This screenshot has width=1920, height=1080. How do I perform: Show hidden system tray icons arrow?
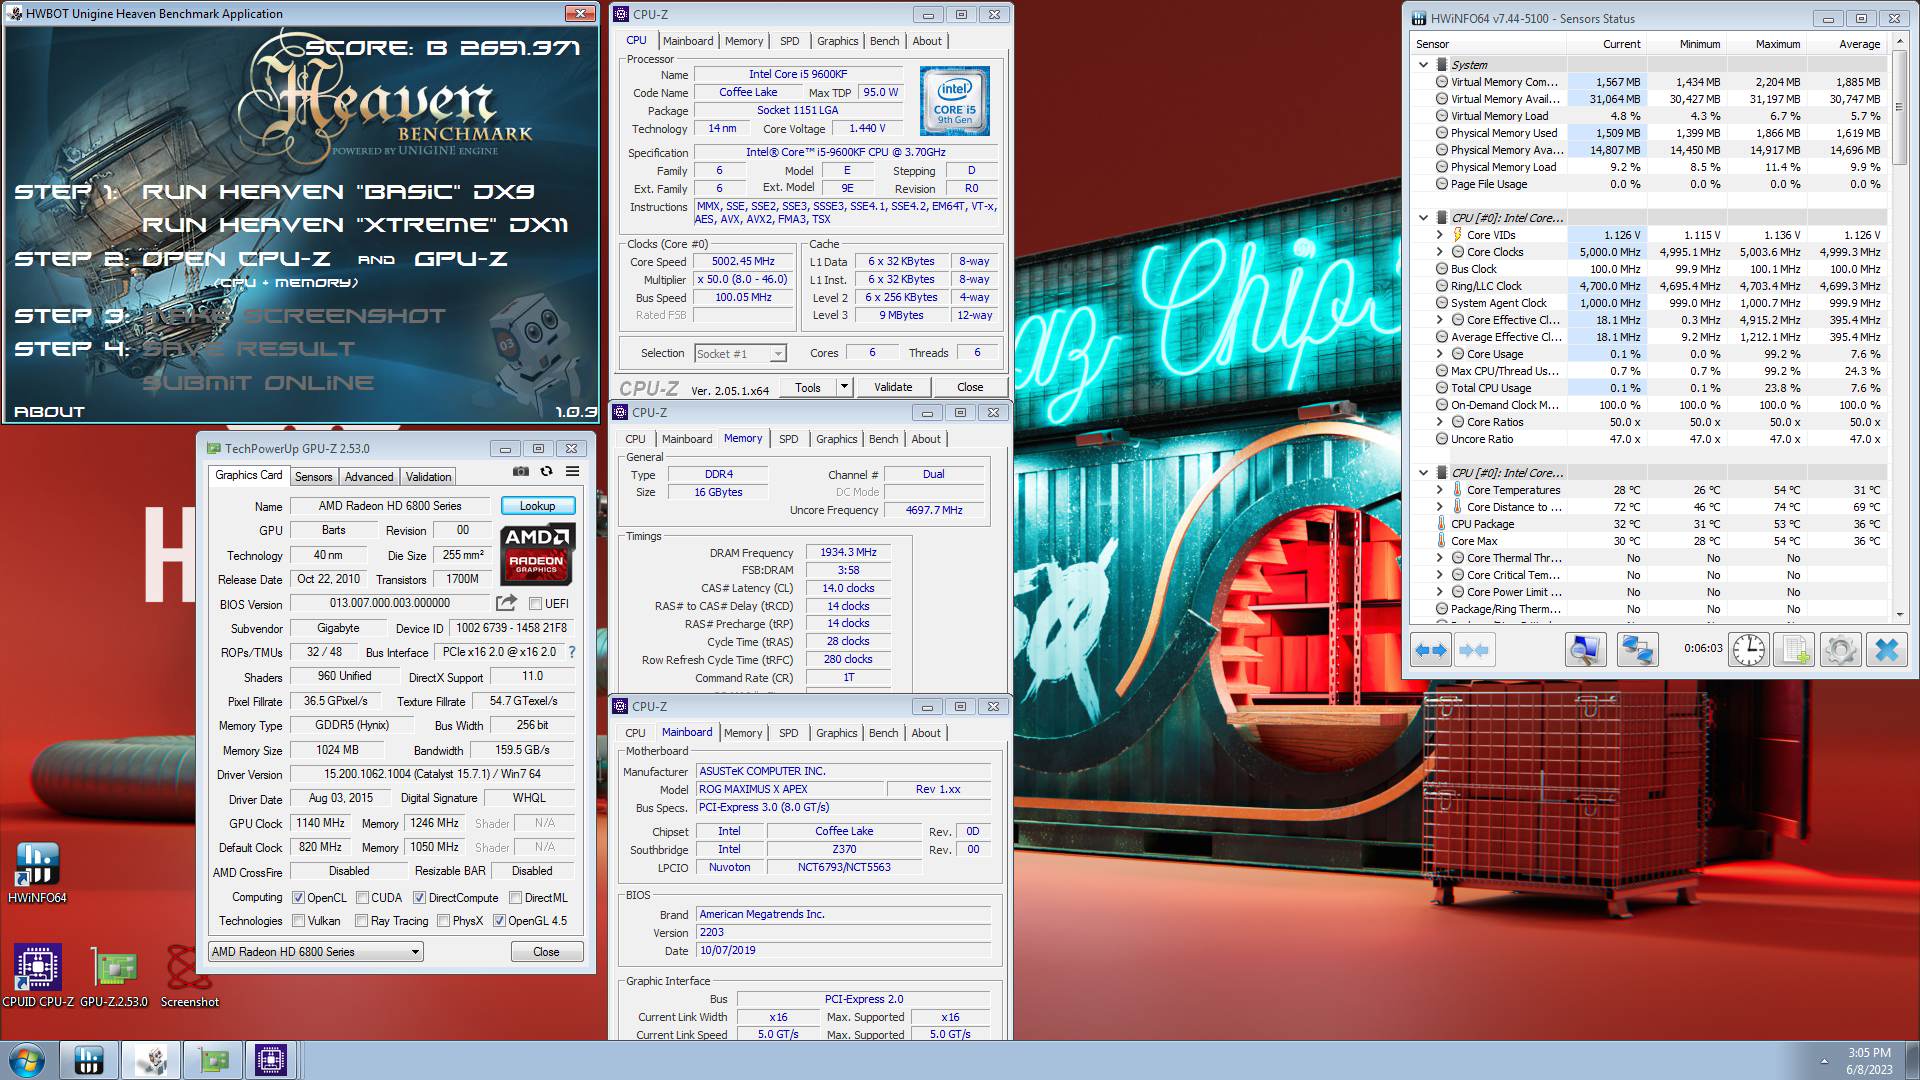1823,1060
